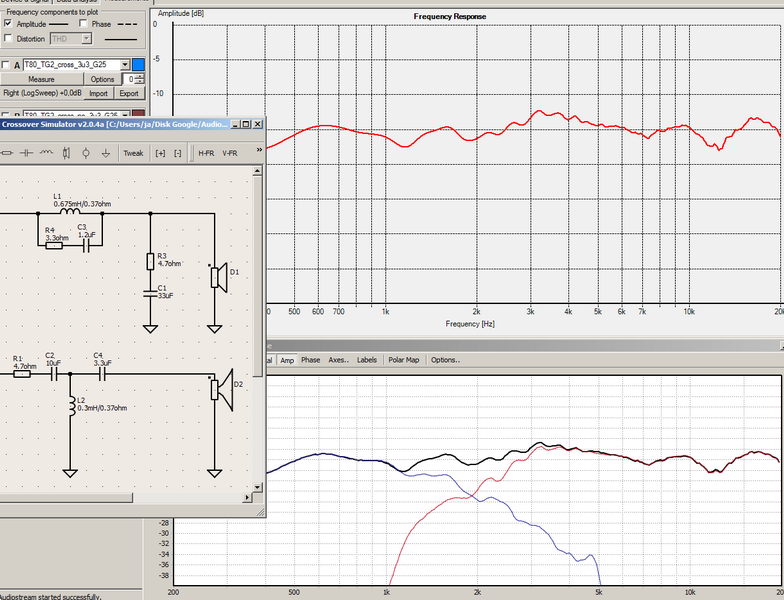Screen dimensions: 784x600
Task: Open measurement A name dropdown
Action: point(125,64)
